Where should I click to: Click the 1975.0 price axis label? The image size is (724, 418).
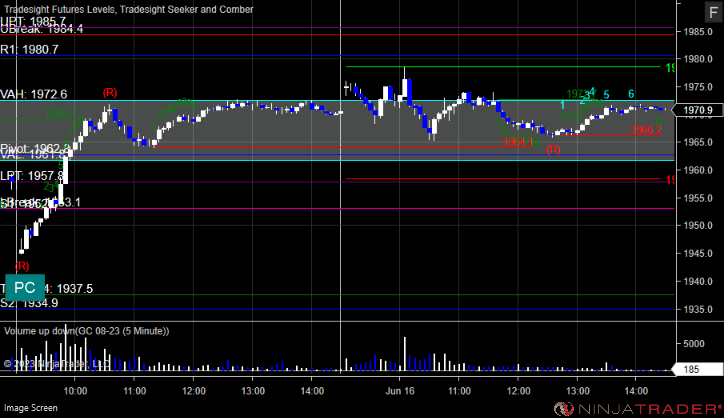click(x=697, y=87)
